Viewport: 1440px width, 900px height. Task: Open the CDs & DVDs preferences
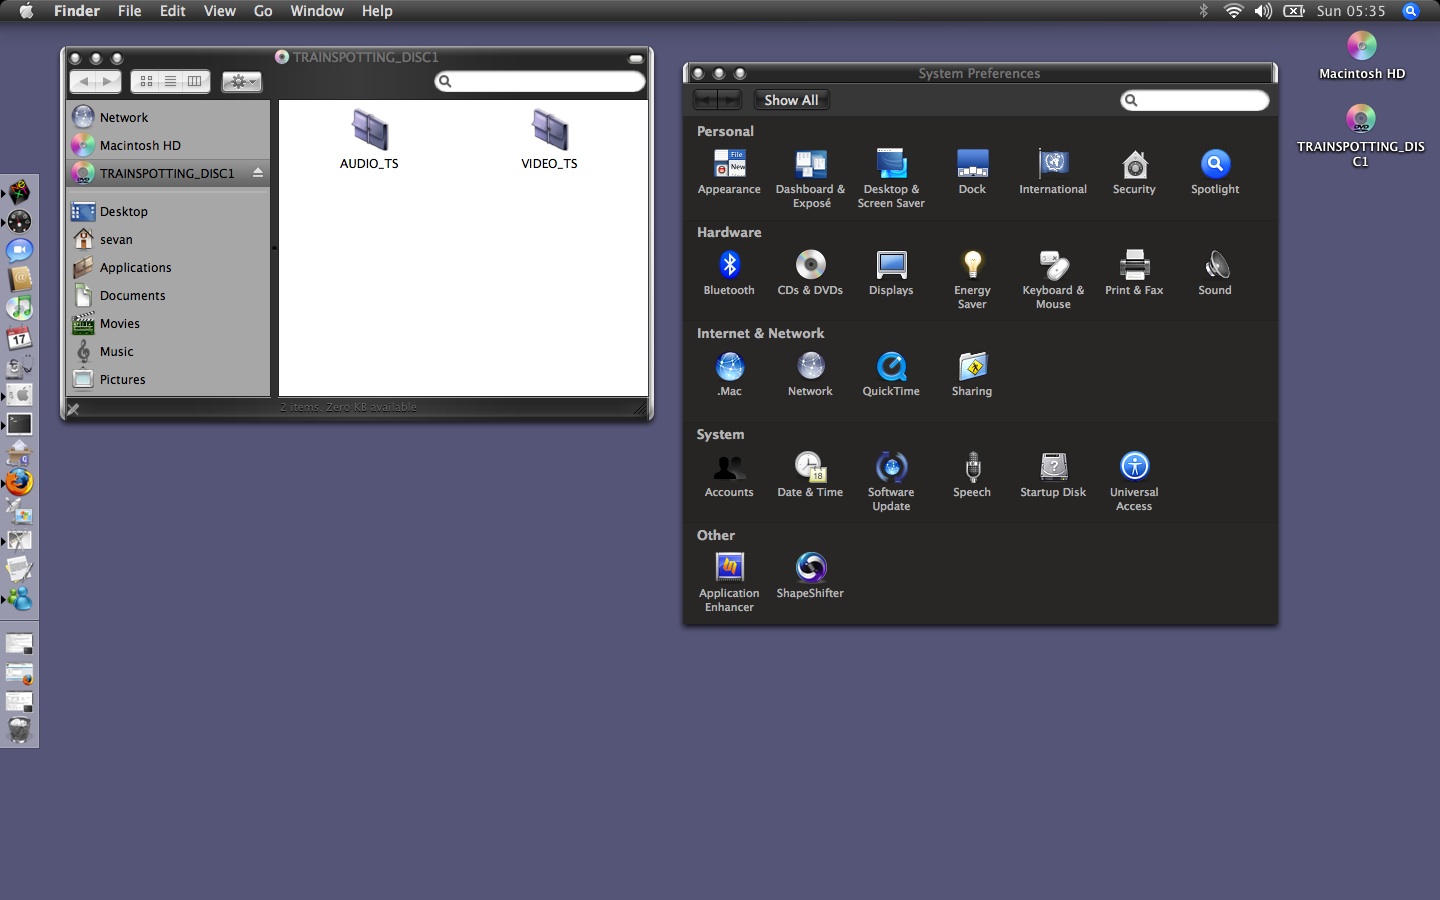click(x=810, y=266)
